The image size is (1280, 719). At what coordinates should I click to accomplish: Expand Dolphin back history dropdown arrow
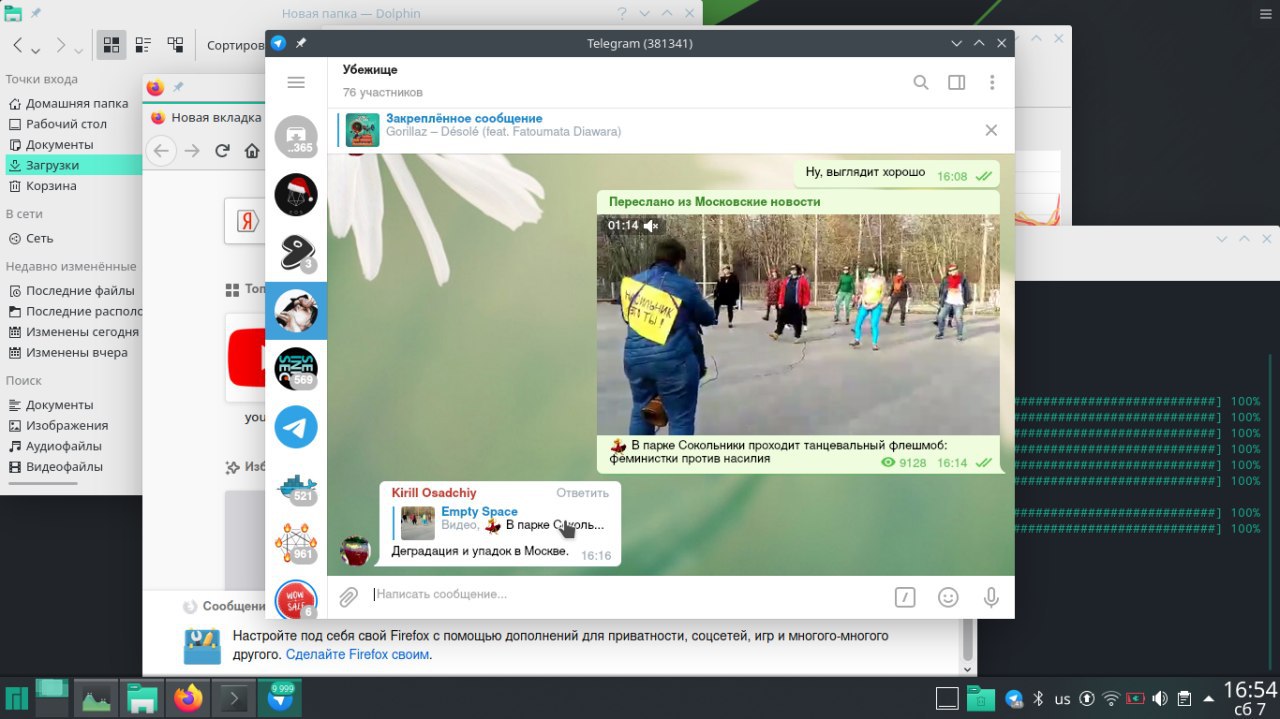[x=36, y=49]
